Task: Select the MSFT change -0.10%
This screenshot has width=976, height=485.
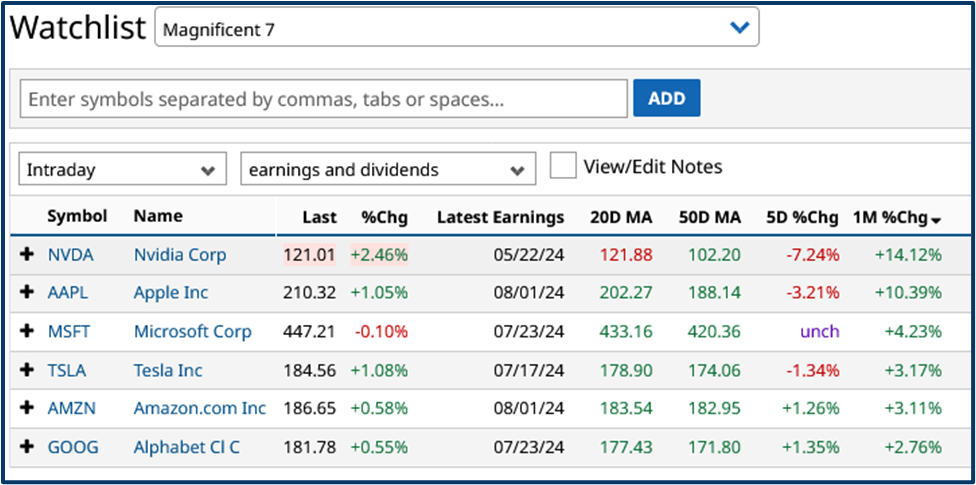Action: pyautogui.click(x=382, y=332)
